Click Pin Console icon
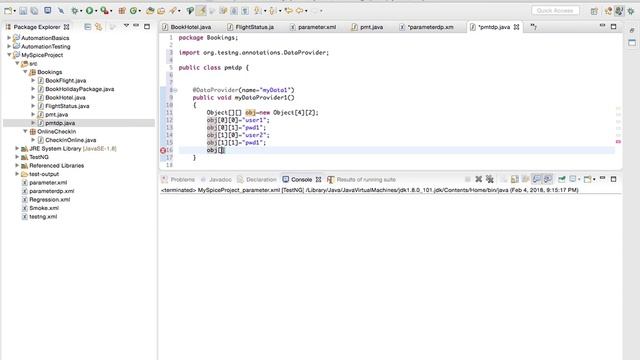This screenshot has width=640, height=360. point(562,179)
